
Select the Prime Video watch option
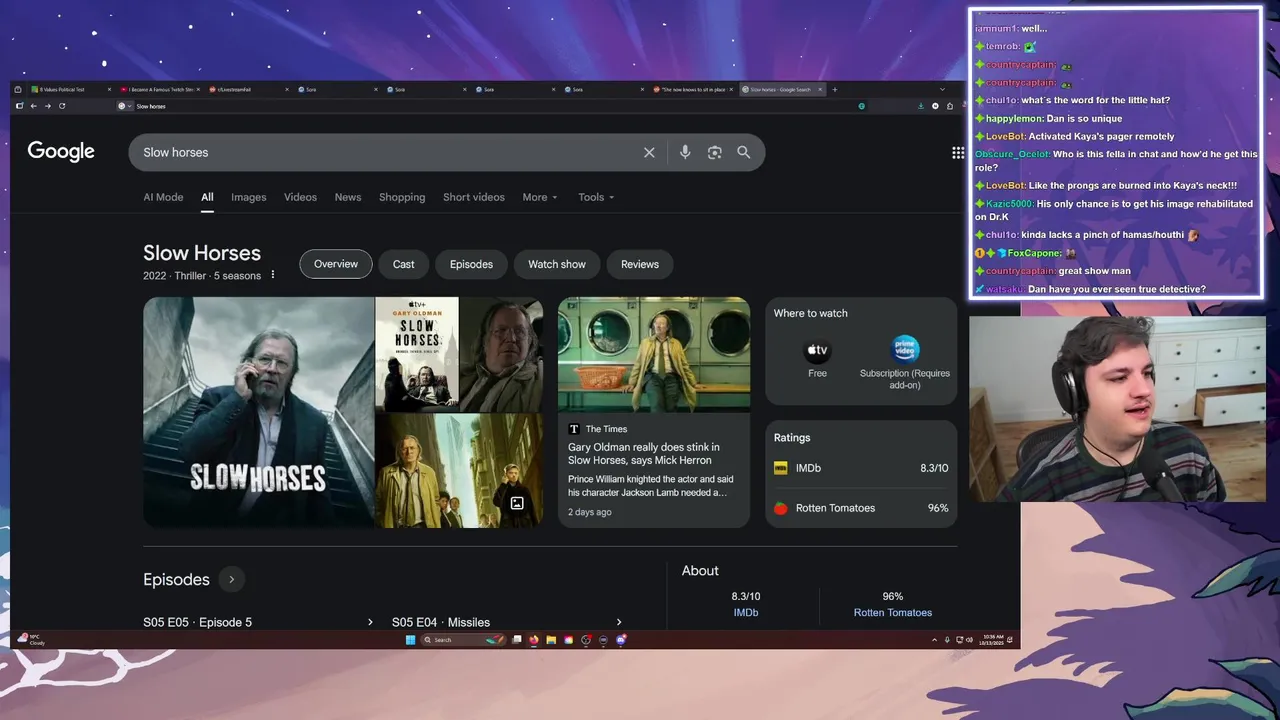(x=905, y=362)
